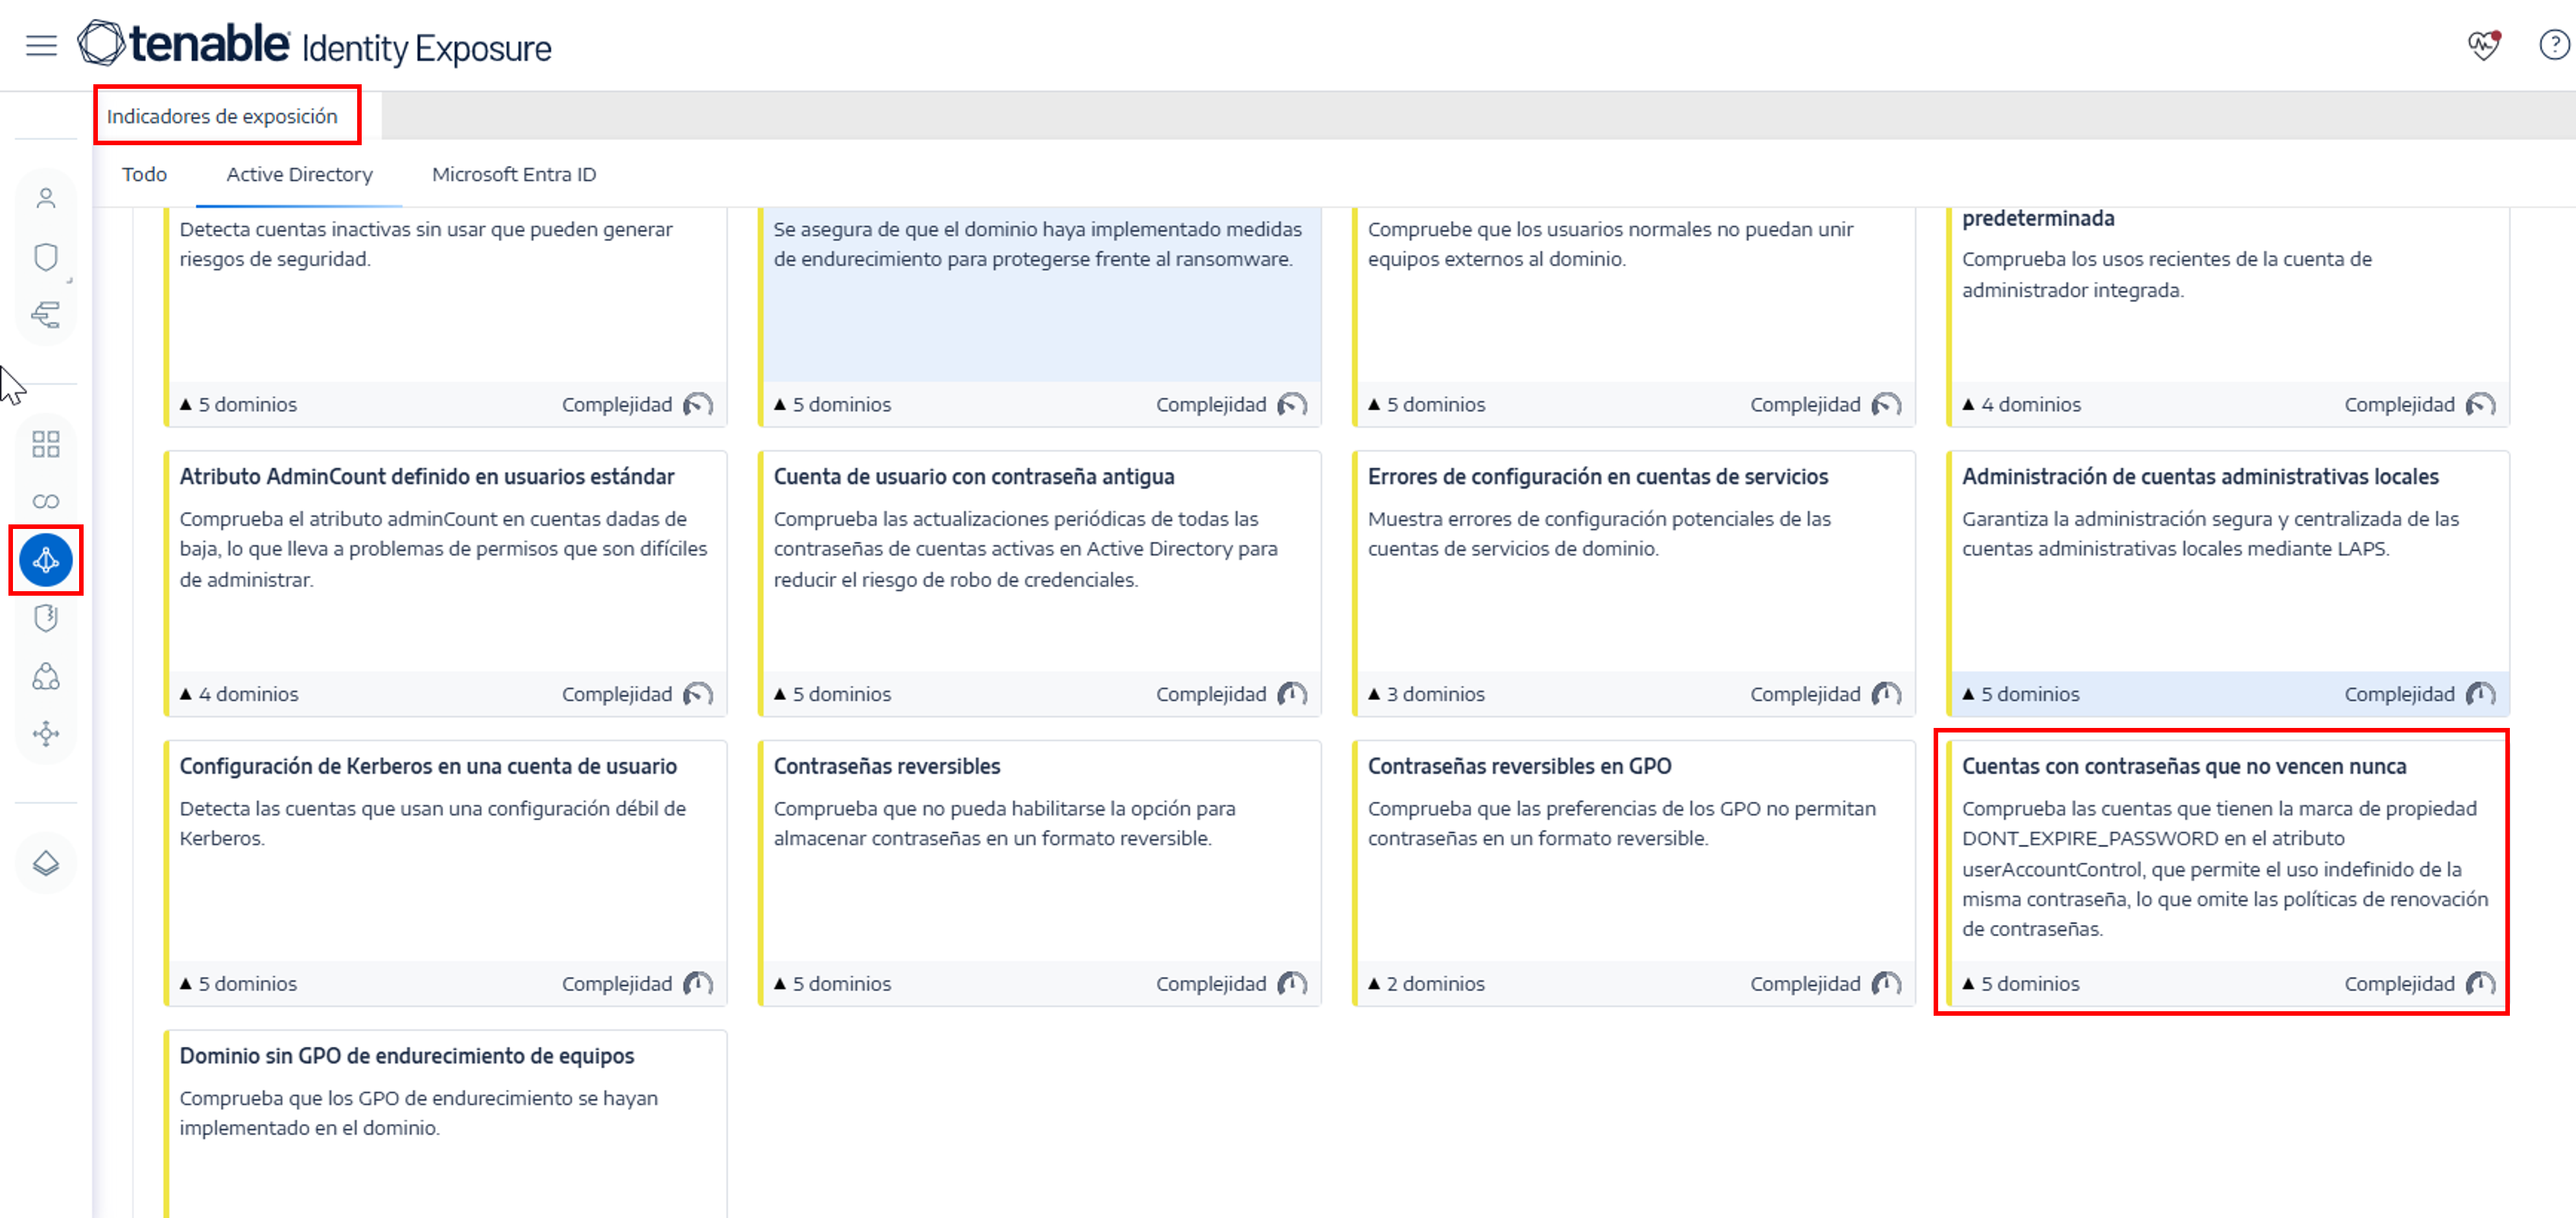Open the Contraseñas reversibles en GPO title
Image resolution: width=2576 pixels, height=1218 pixels.
[x=1519, y=766]
